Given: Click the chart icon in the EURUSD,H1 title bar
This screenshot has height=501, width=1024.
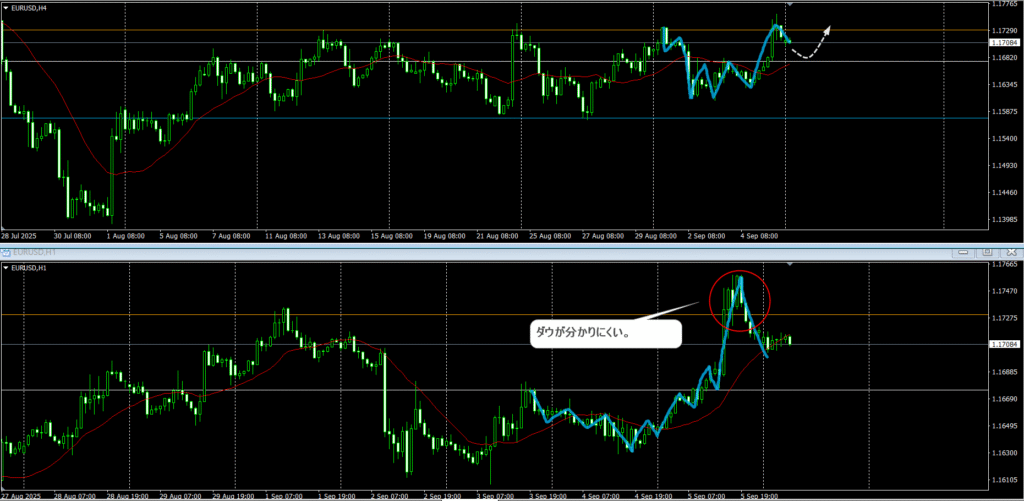Looking at the screenshot, I should tap(5, 251).
